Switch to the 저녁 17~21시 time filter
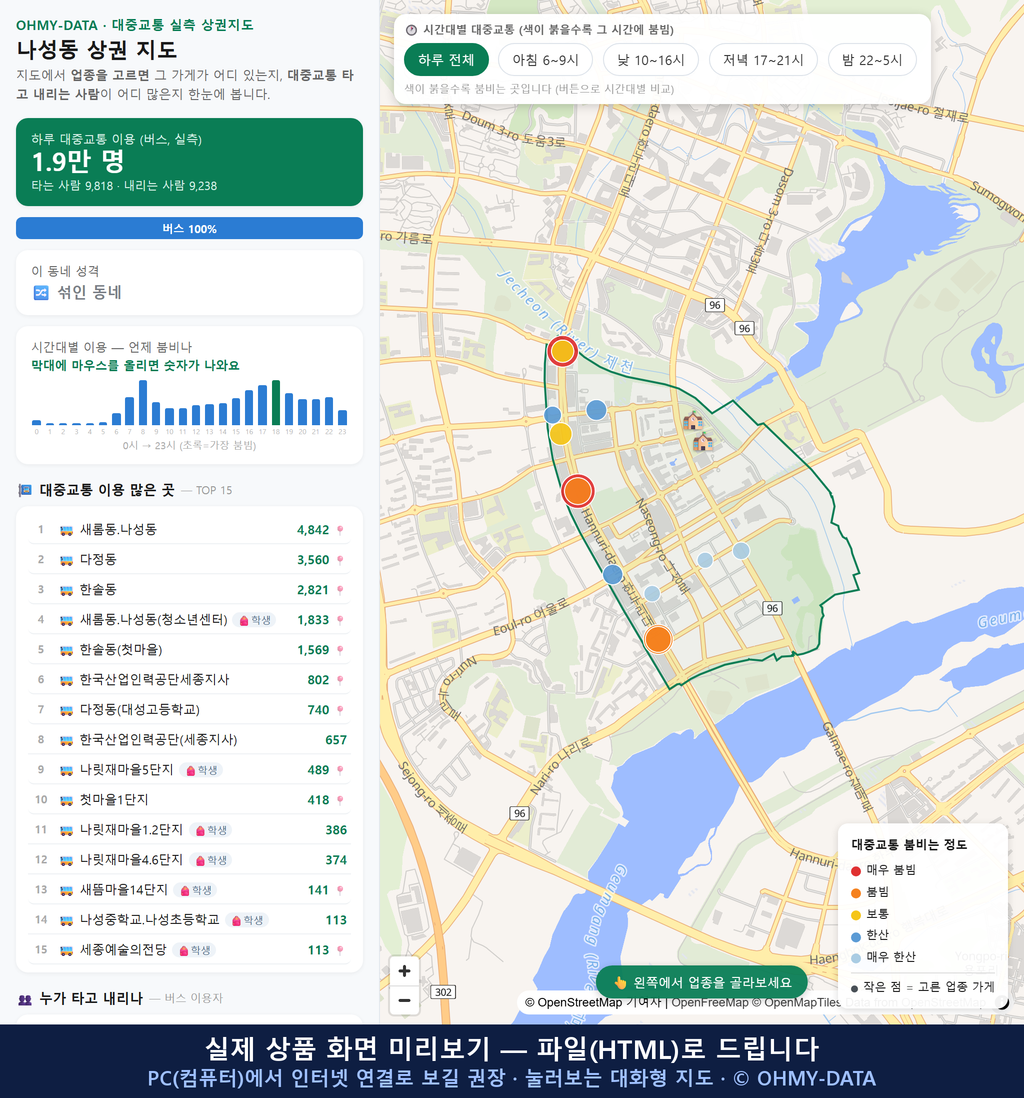 [x=763, y=60]
